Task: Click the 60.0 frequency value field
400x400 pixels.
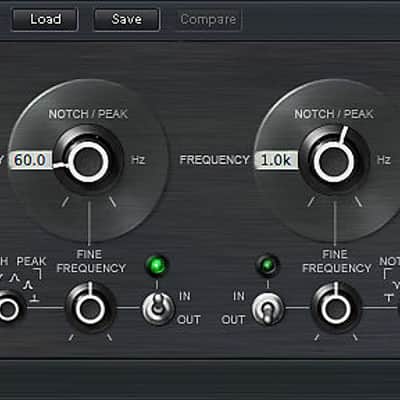Action: click(31, 160)
